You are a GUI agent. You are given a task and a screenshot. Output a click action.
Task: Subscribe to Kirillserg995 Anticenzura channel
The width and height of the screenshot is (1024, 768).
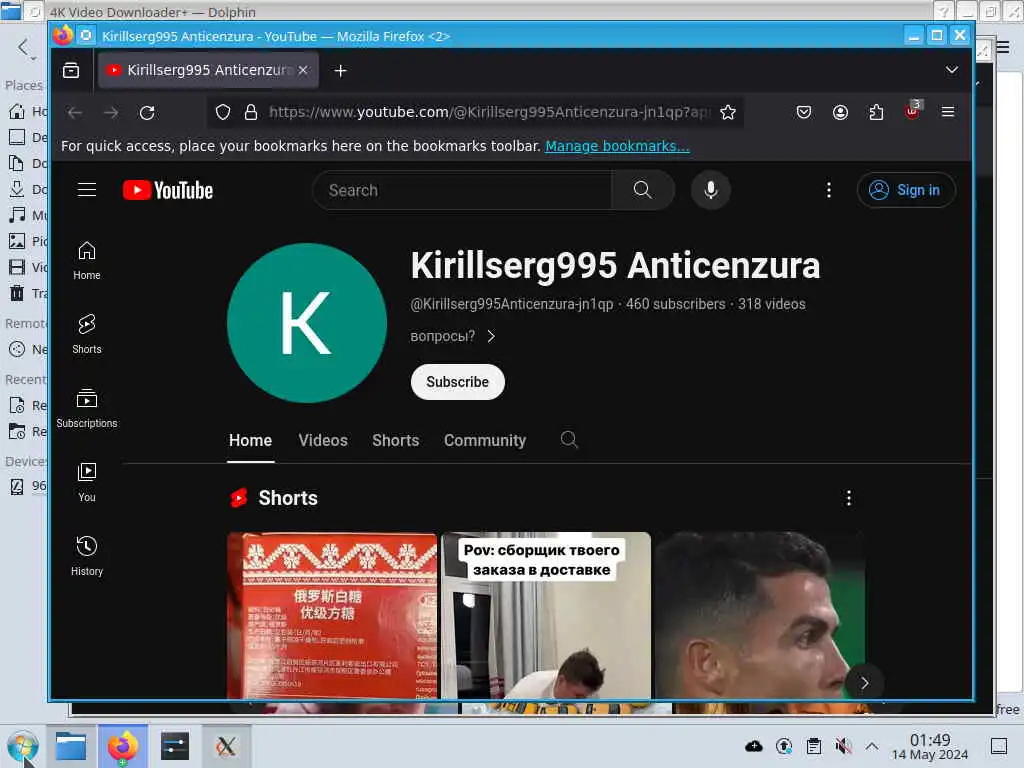point(458,382)
